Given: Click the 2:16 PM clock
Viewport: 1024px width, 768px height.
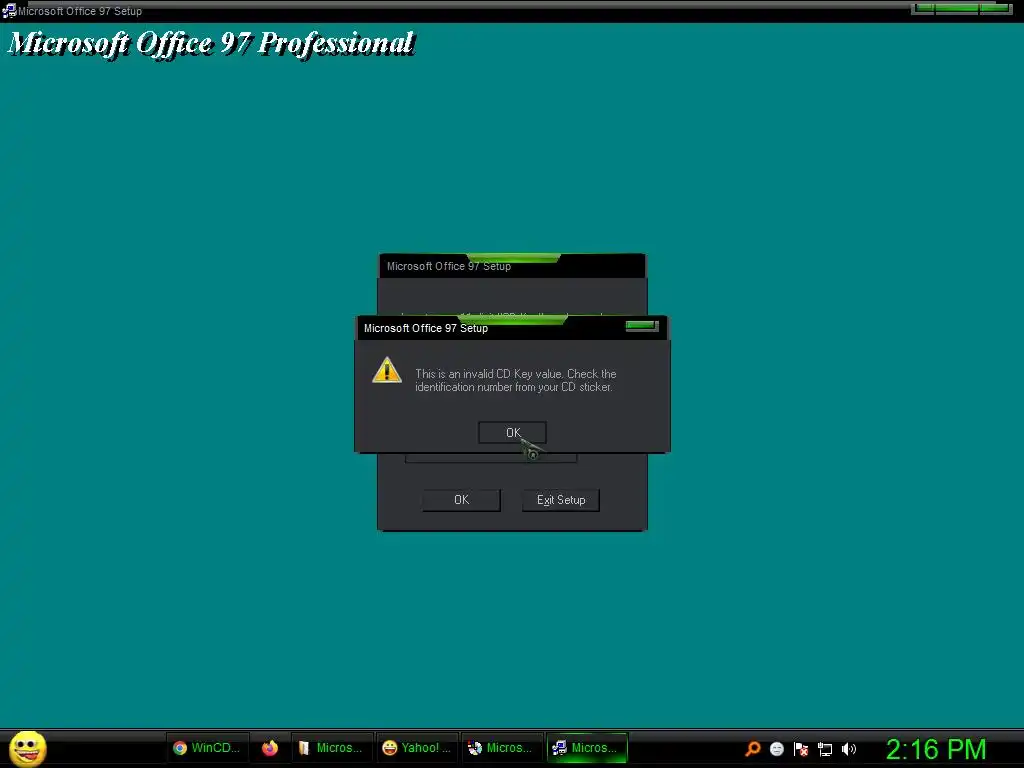Looking at the screenshot, I should click(936, 748).
